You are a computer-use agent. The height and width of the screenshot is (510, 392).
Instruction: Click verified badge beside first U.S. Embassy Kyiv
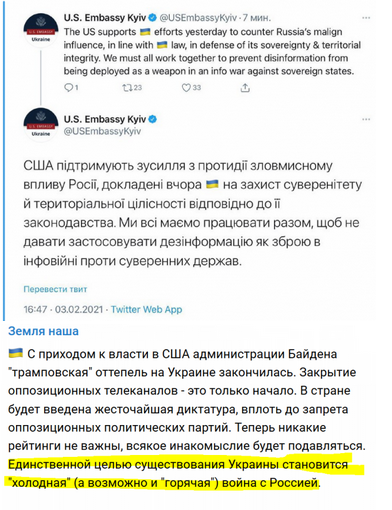click(x=152, y=17)
